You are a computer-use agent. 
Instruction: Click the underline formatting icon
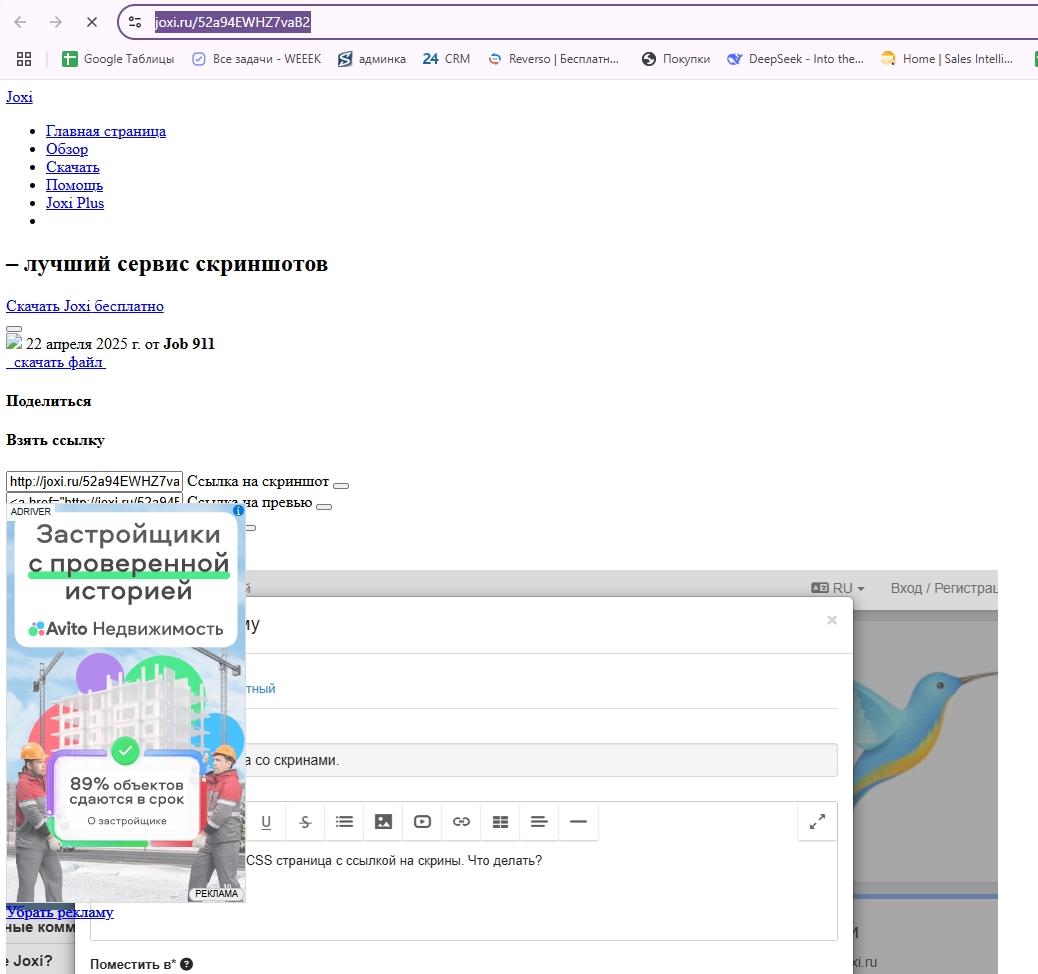click(x=266, y=822)
